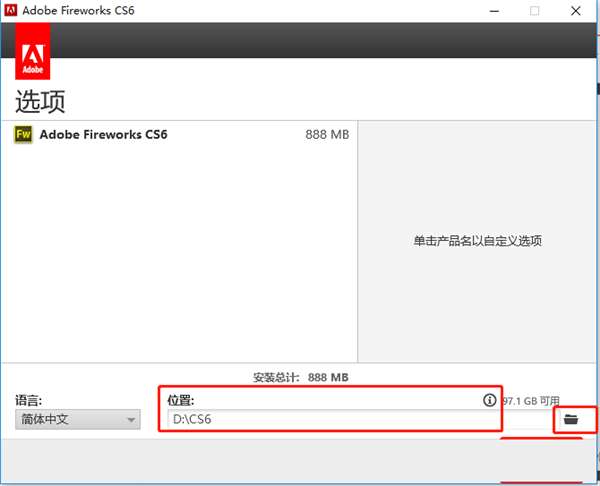
Task: Click the 888 MB product size text
Action: pos(327,135)
